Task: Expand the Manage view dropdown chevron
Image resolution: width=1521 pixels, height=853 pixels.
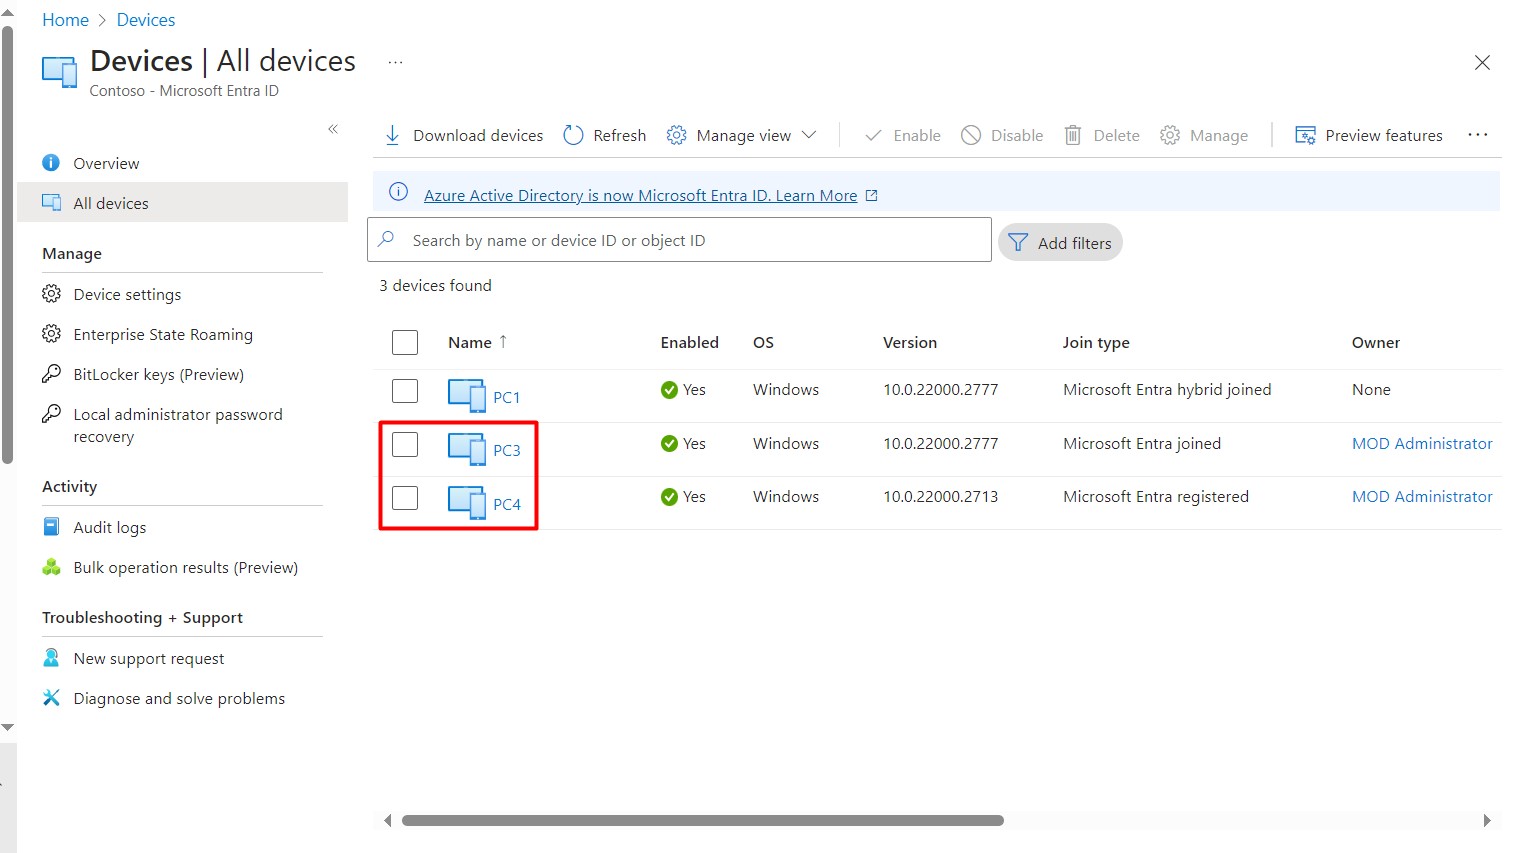Action: point(809,135)
